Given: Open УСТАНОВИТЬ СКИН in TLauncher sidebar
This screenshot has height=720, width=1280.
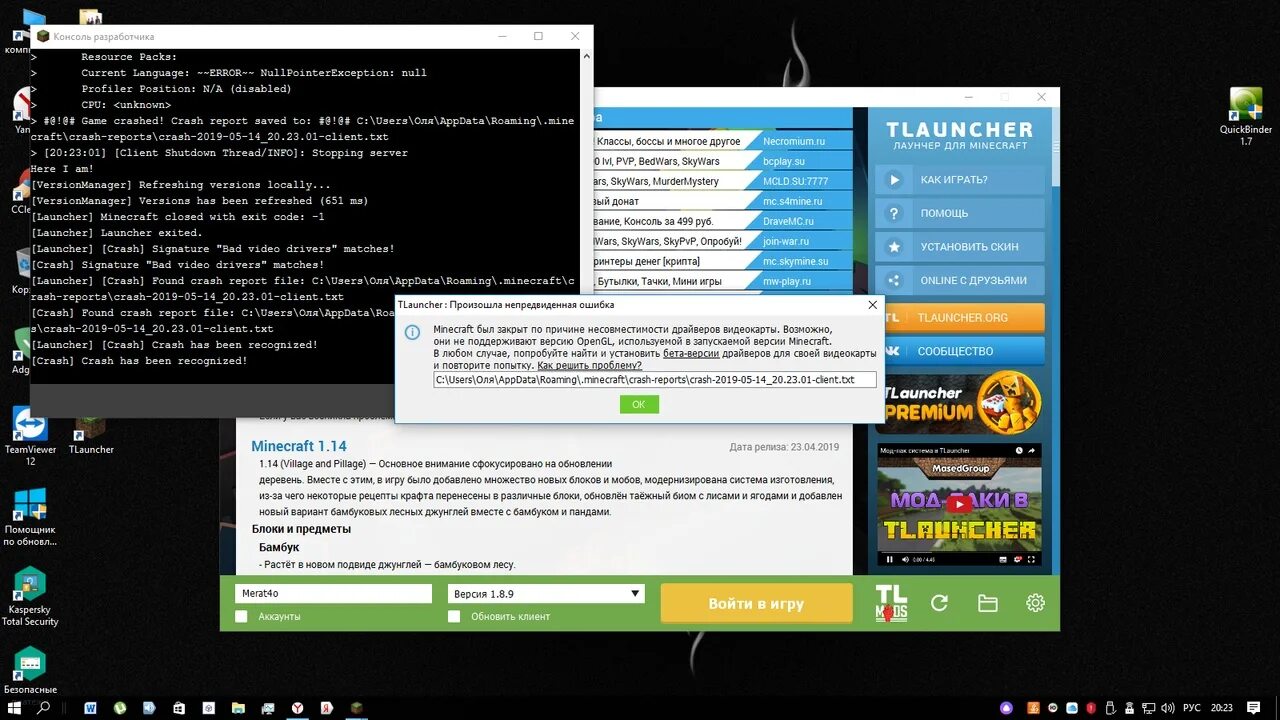Looking at the screenshot, I should [960, 246].
